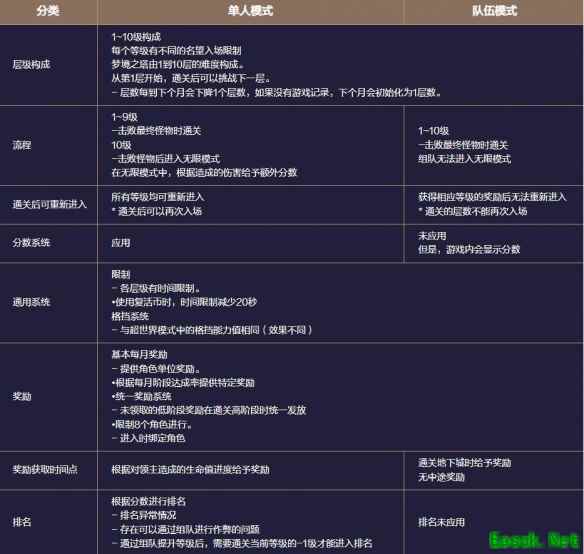Screen dimensions: 584x554
Task: Click the 分类 column header
Action: point(48,10)
